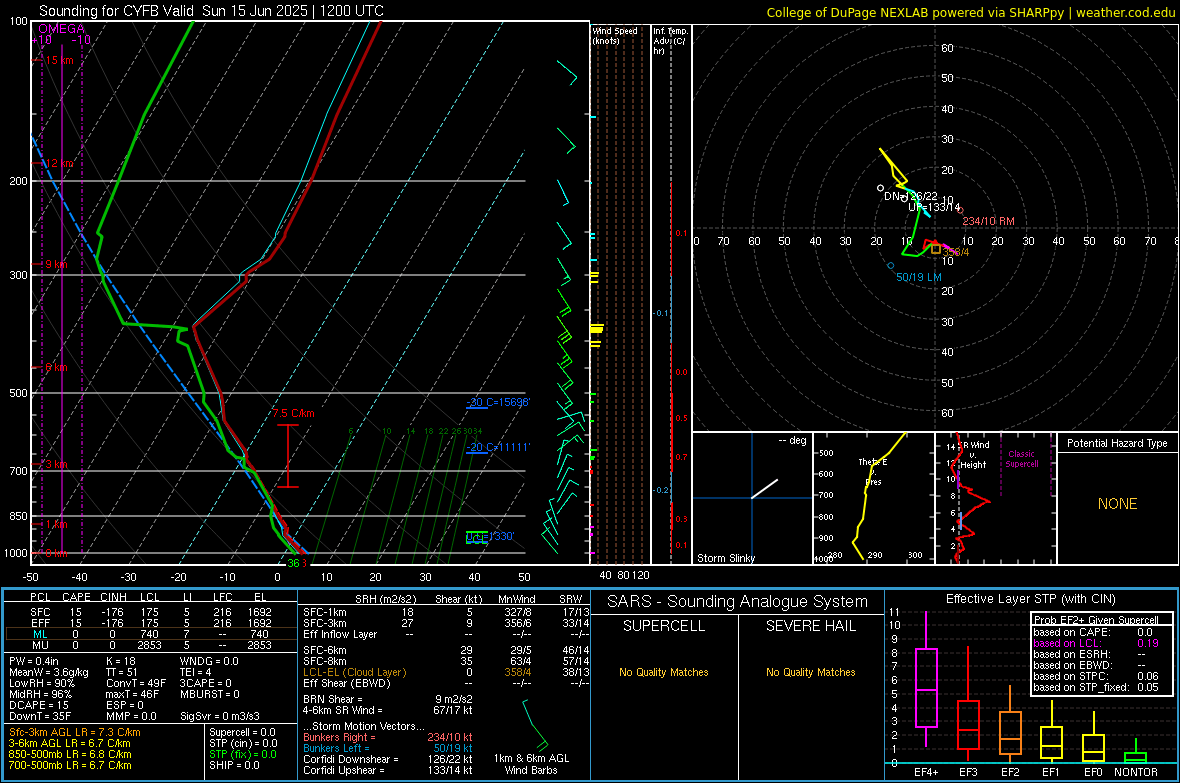Click the based on STPC: 0.06 line

tap(1096, 676)
